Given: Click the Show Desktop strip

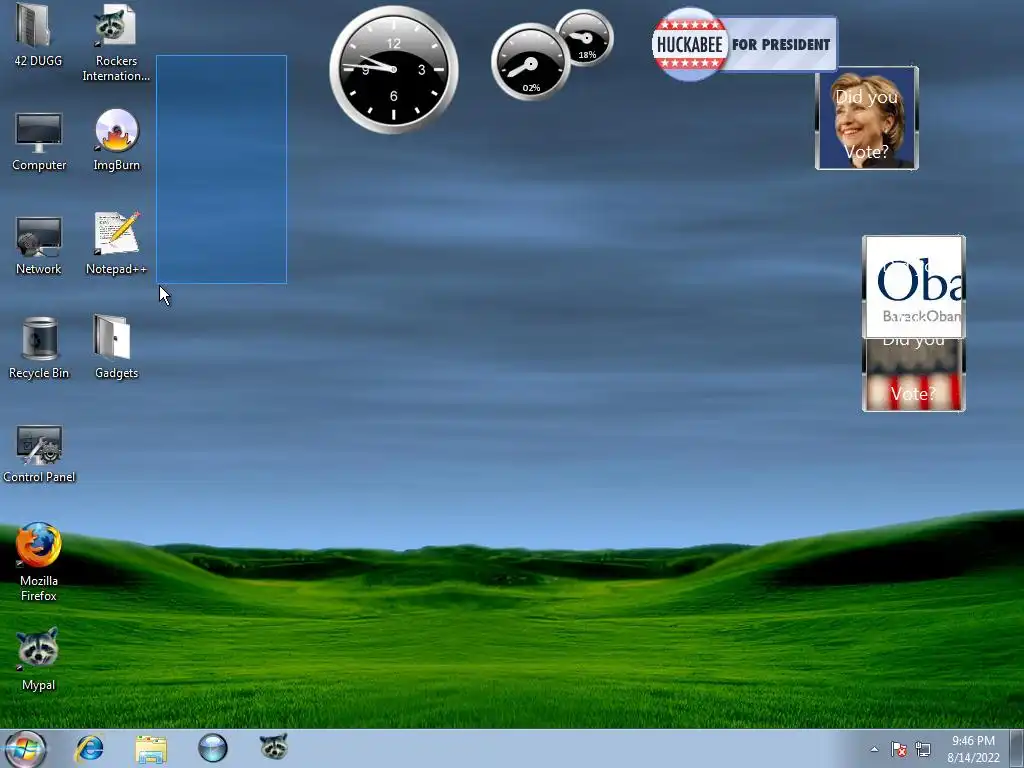Looking at the screenshot, I should click(1017, 748).
